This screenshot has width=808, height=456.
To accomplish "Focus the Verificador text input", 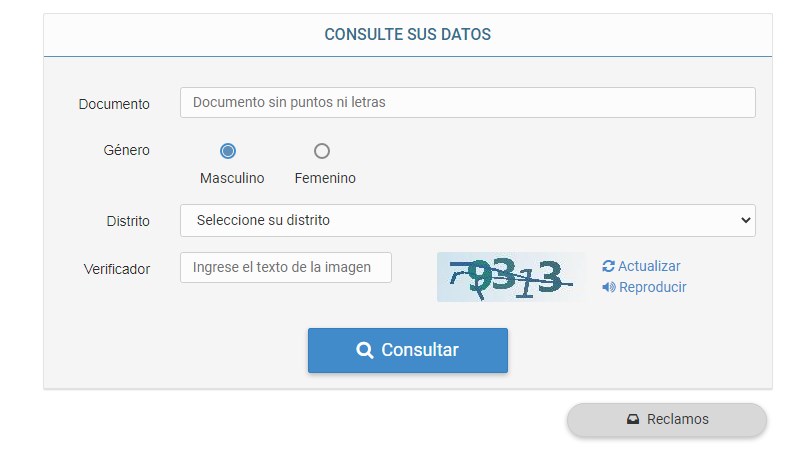I will [286, 267].
